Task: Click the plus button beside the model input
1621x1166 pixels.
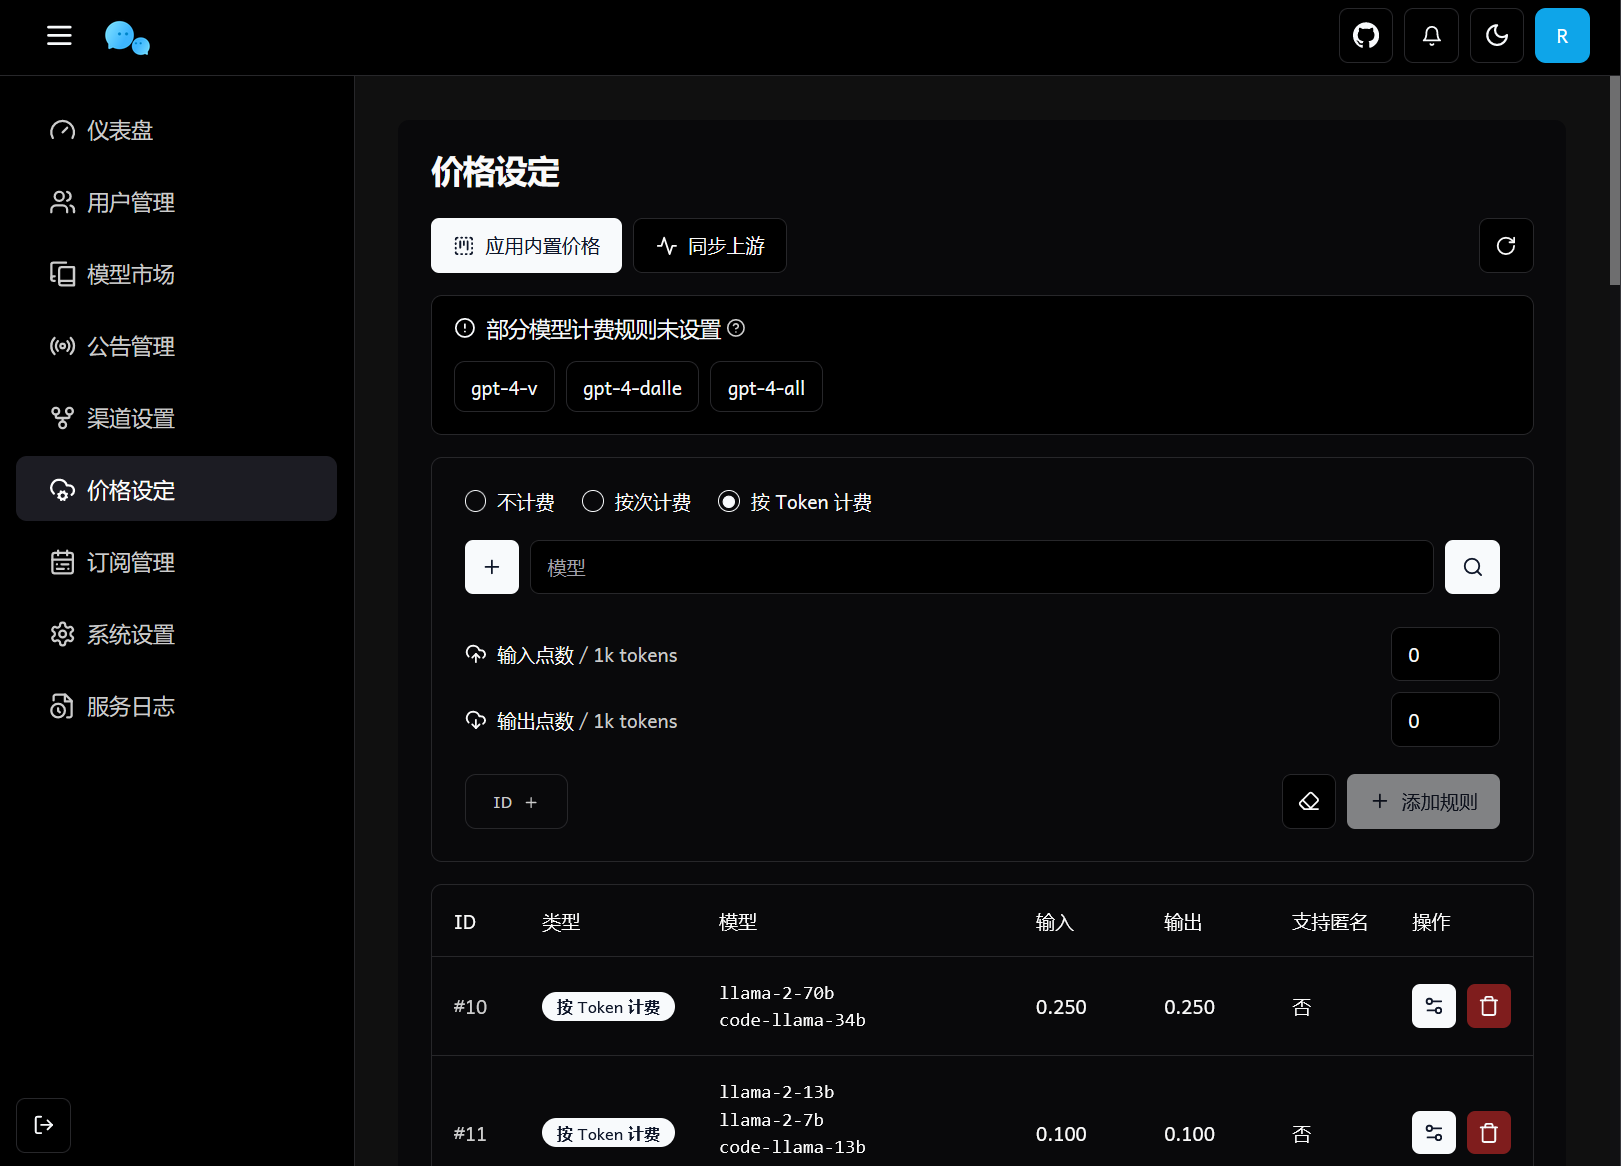Action: (x=491, y=567)
